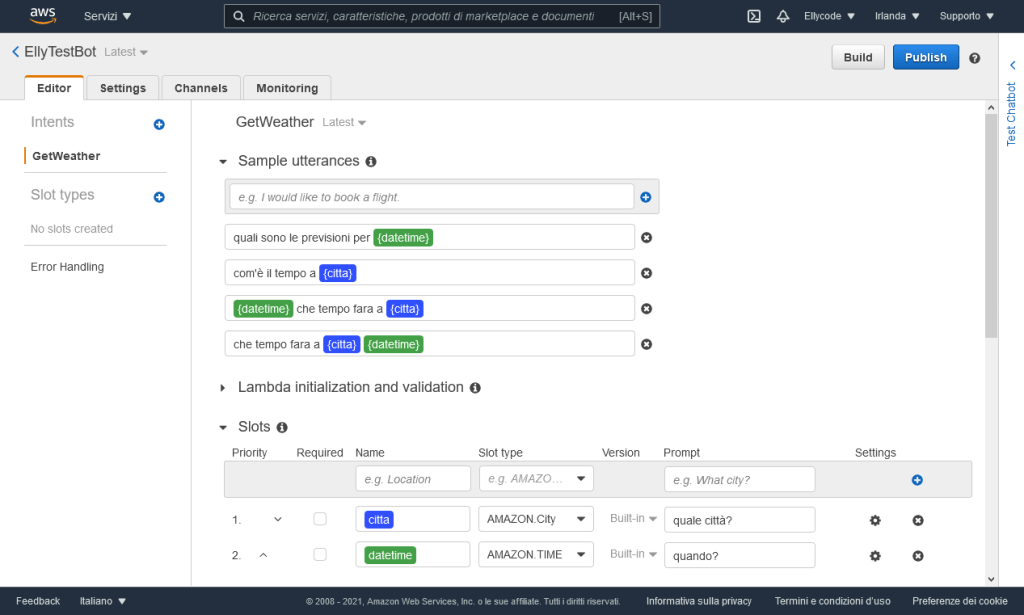Screen dimensions: 1024x615
Task: Open the notifications bell
Action: point(782,16)
